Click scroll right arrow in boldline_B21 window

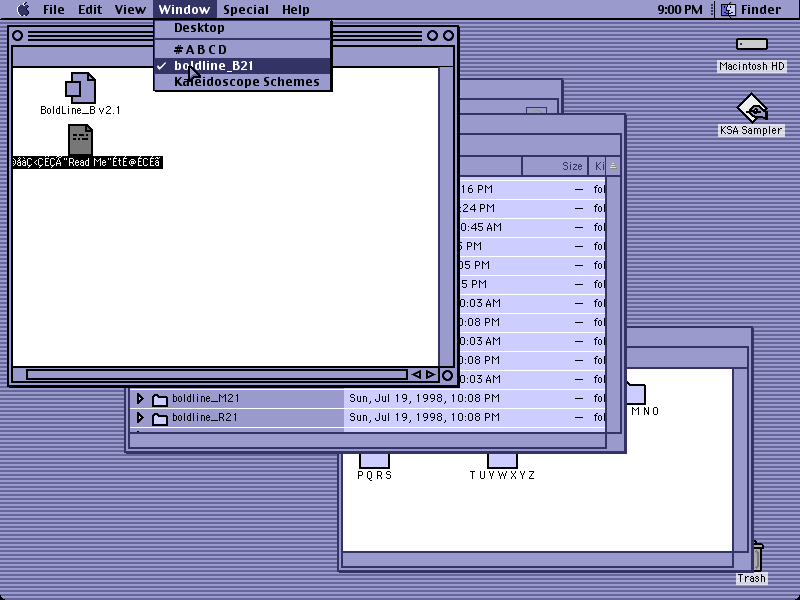pyautogui.click(x=431, y=375)
